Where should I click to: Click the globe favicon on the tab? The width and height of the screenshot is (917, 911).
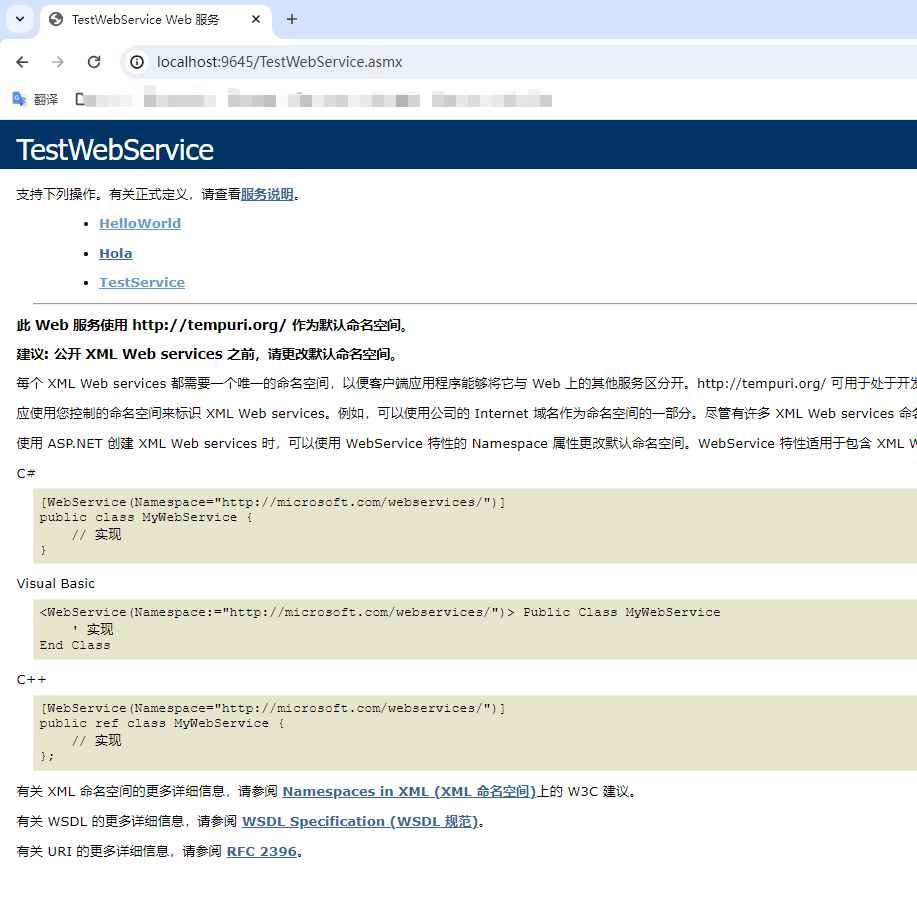click(56, 20)
